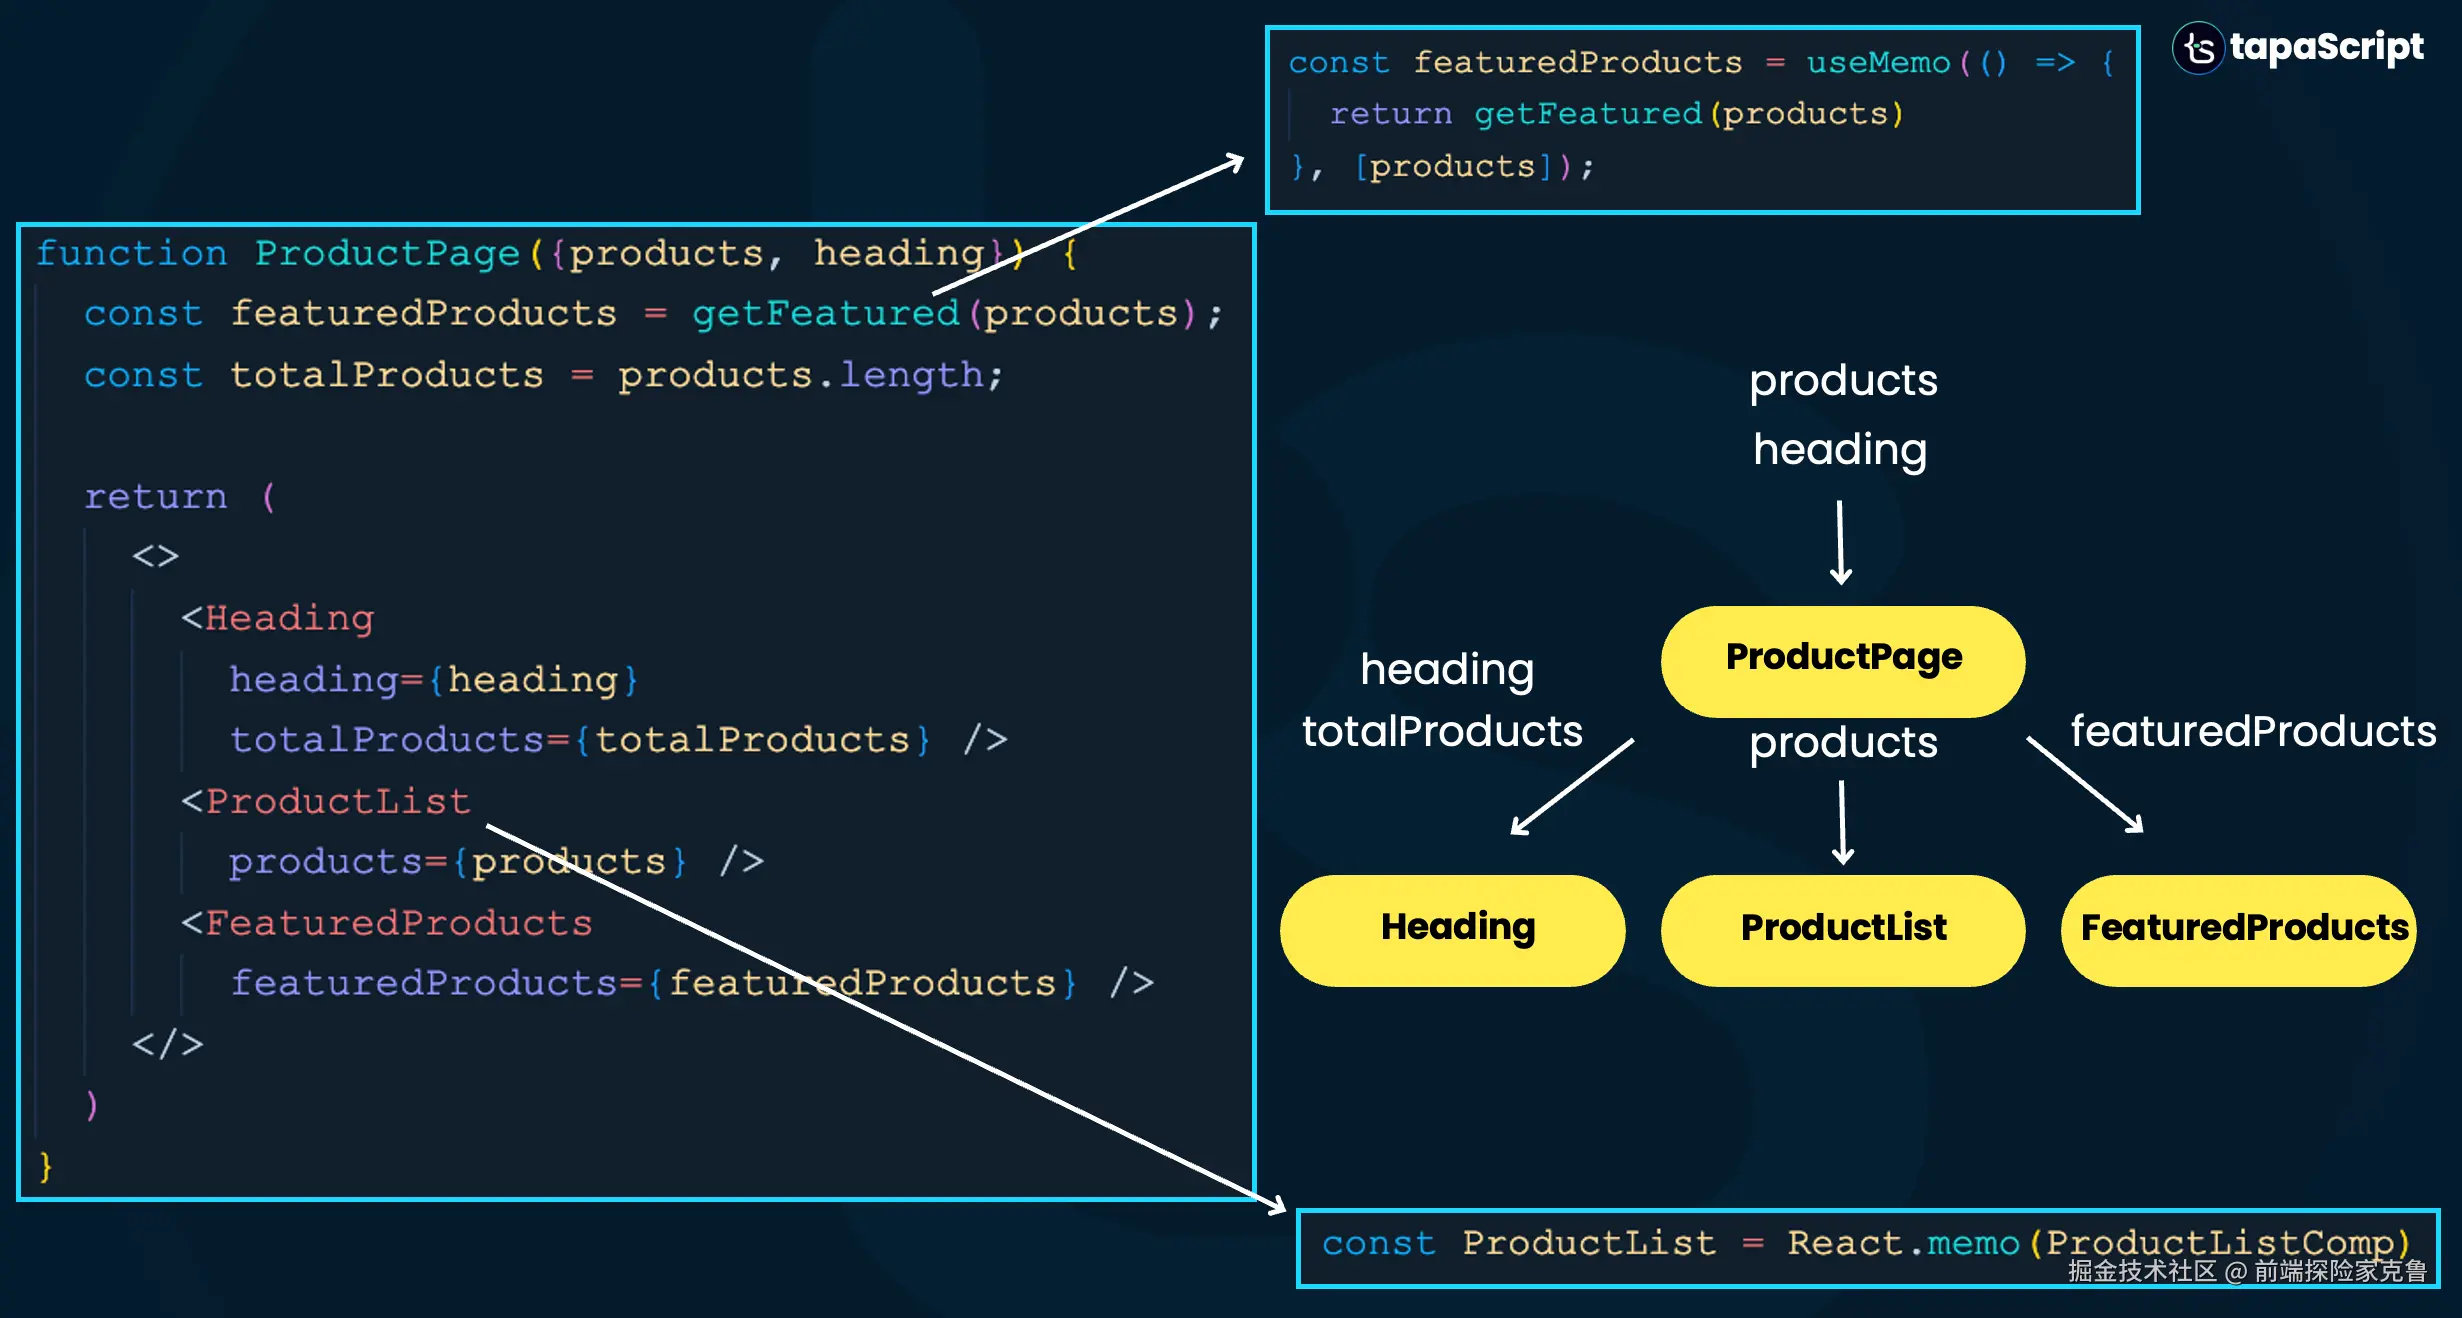This screenshot has width=2462, height=1318.
Task: Click the Chinese watermark text at bottom right
Action: click(2246, 1271)
